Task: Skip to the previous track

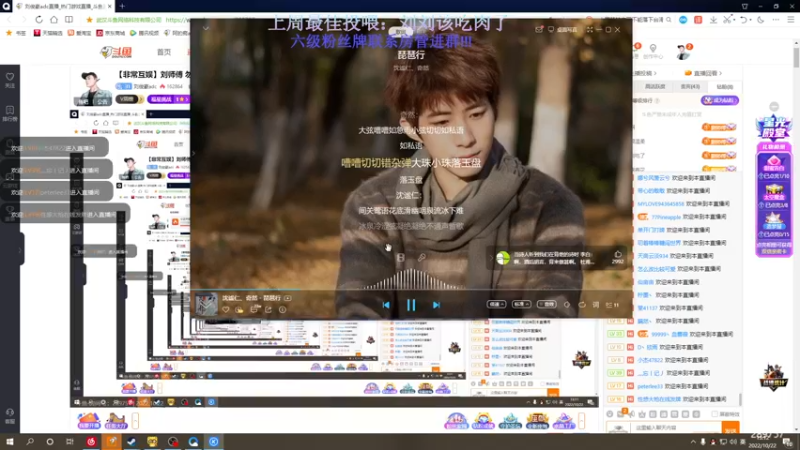Action: pyautogui.click(x=386, y=305)
